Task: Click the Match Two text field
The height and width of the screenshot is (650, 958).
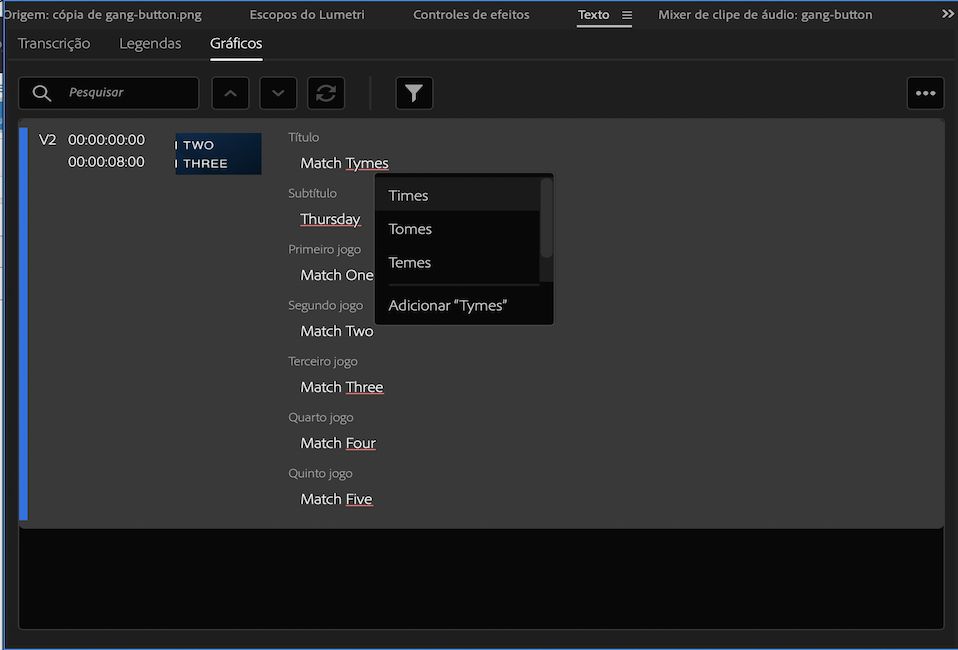Action: coord(337,331)
